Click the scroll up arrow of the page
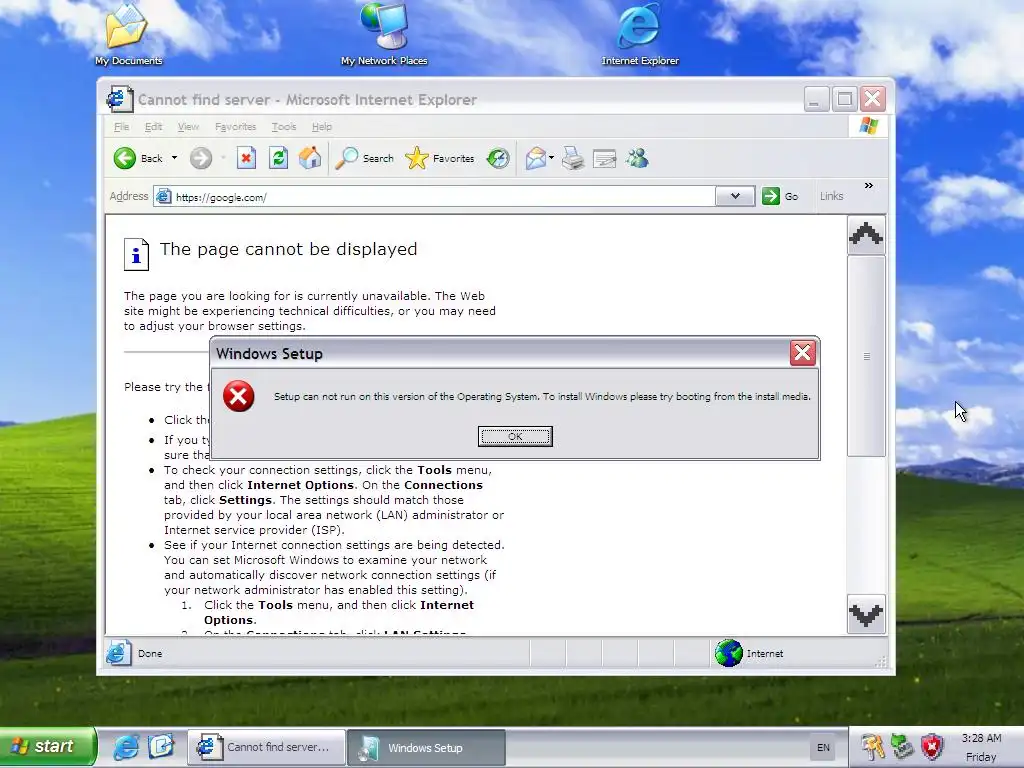 click(866, 234)
